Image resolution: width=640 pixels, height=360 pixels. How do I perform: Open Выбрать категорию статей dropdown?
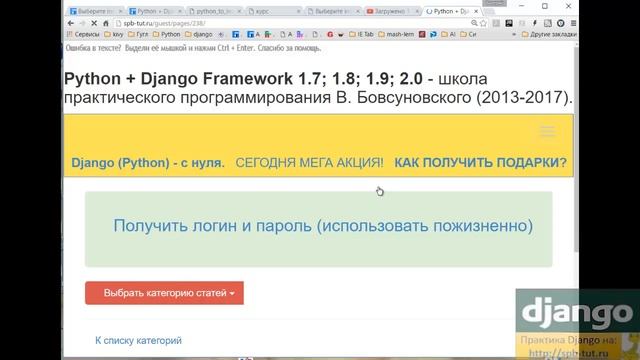164,293
